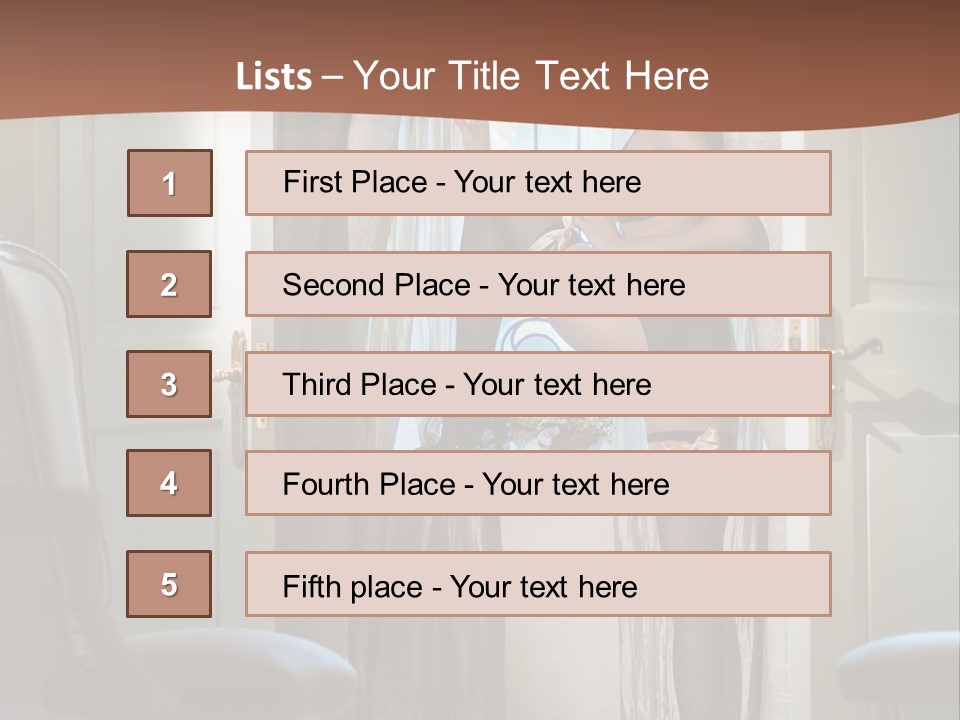This screenshot has height=720, width=960.
Task: Click the word 'Second' in list
Action: (335, 285)
